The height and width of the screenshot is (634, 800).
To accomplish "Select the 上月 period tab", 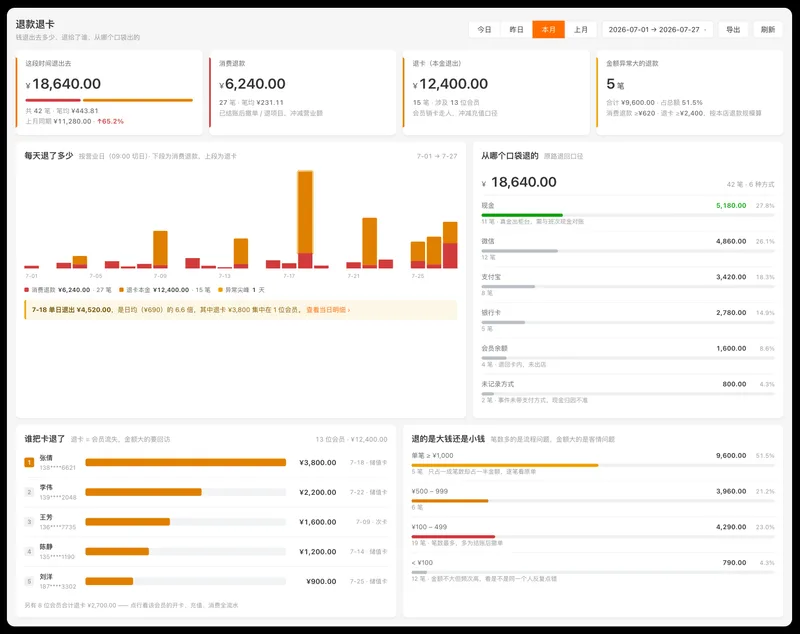I will [581, 30].
